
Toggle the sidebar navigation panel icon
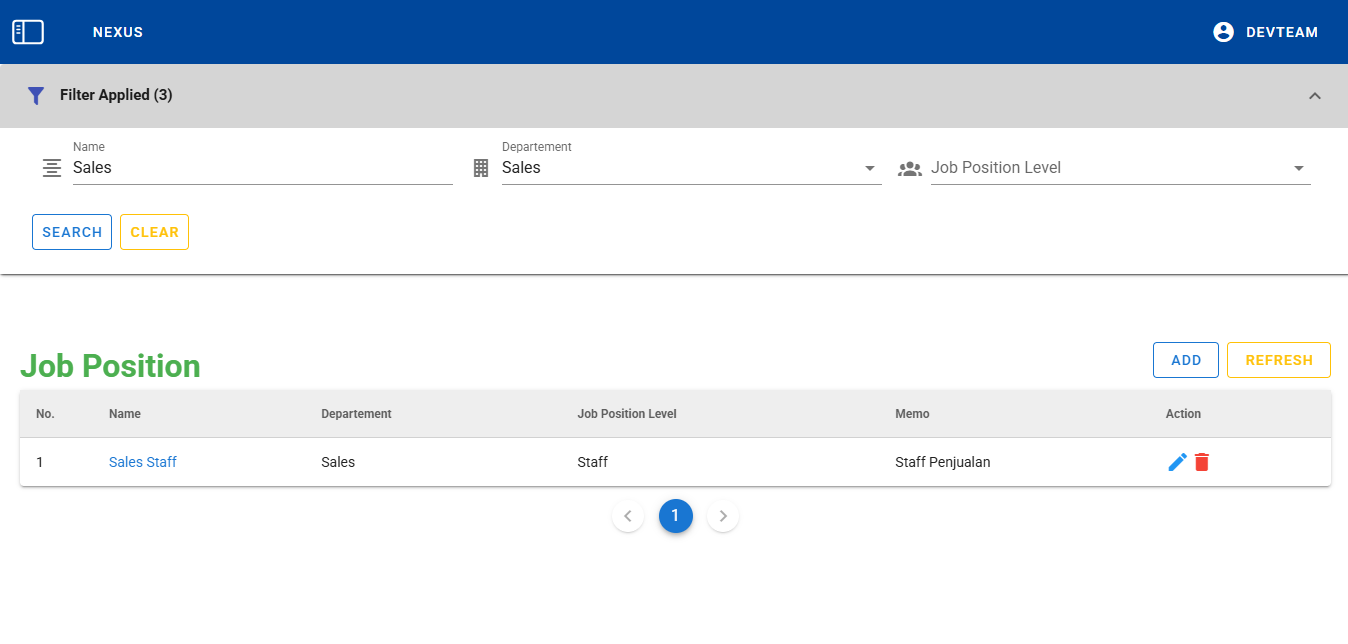click(x=28, y=32)
